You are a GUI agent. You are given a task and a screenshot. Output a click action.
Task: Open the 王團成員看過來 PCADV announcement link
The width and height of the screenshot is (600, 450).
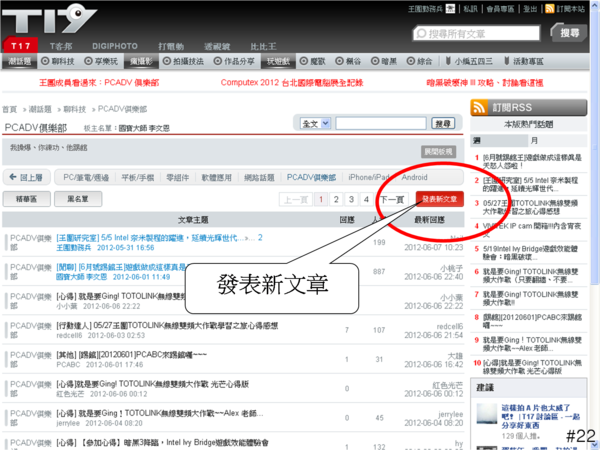[99, 83]
